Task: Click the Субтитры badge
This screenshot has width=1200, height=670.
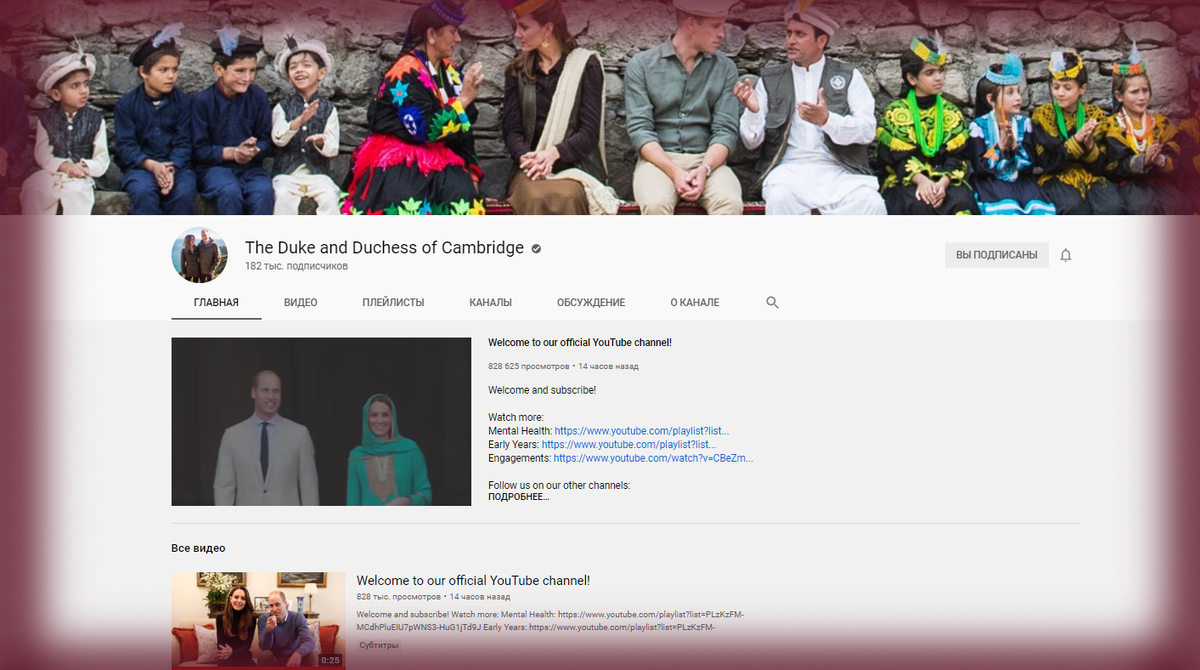Action: (379, 645)
